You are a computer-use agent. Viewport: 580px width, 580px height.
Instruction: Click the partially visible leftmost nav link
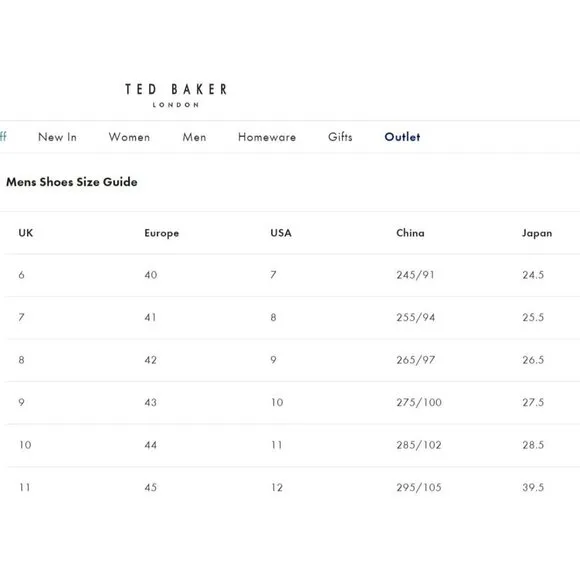pos(3,136)
